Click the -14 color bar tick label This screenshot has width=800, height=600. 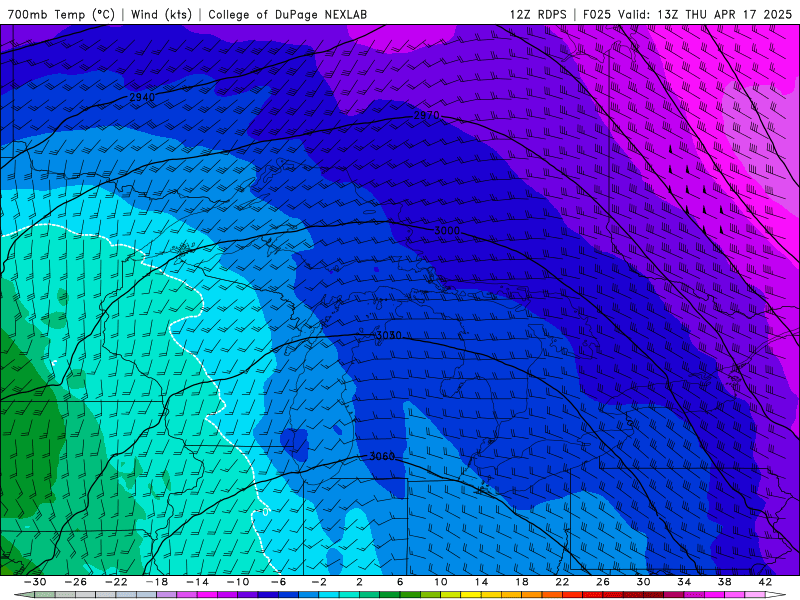[x=197, y=582]
